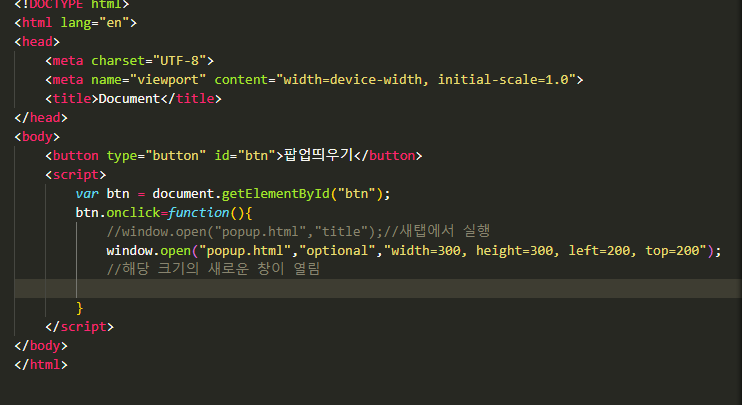Screen dimensions: 742x405
Task: Click the closing head tag
Action: pyautogui.click(x=41, y=117)
